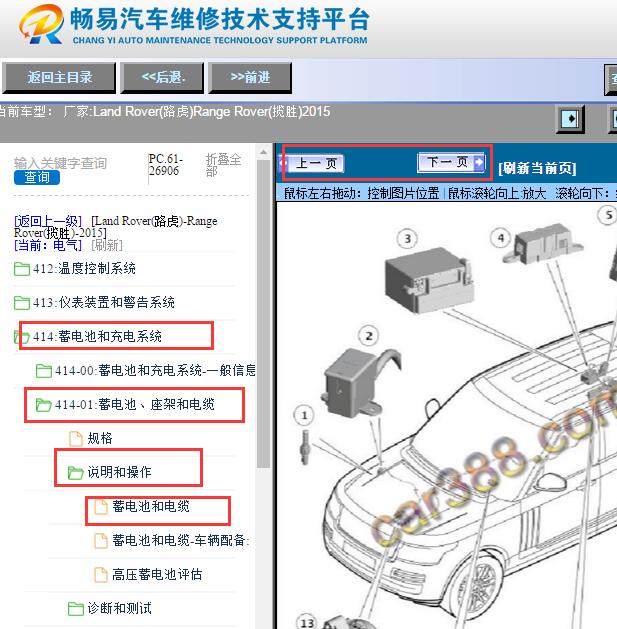Click the [刷新当前页] link
The width and height of the screenshot is (617, 629).
(x=537, y=168)
